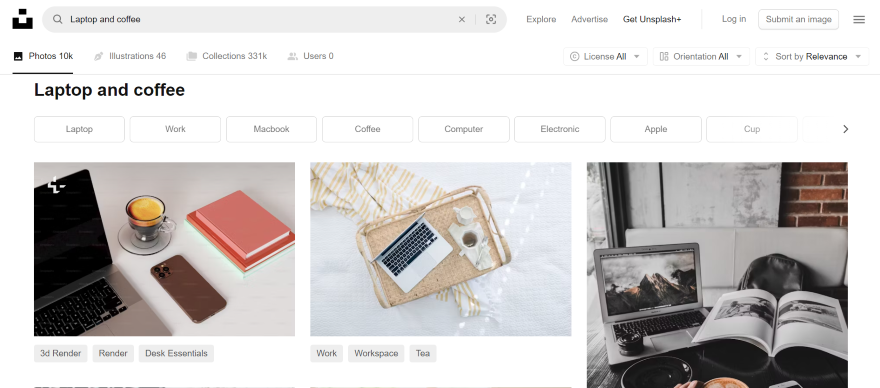The height and width of the screenshot is (388, 880).
Task: Select the Computer tag chip
Action: [464, 129]
